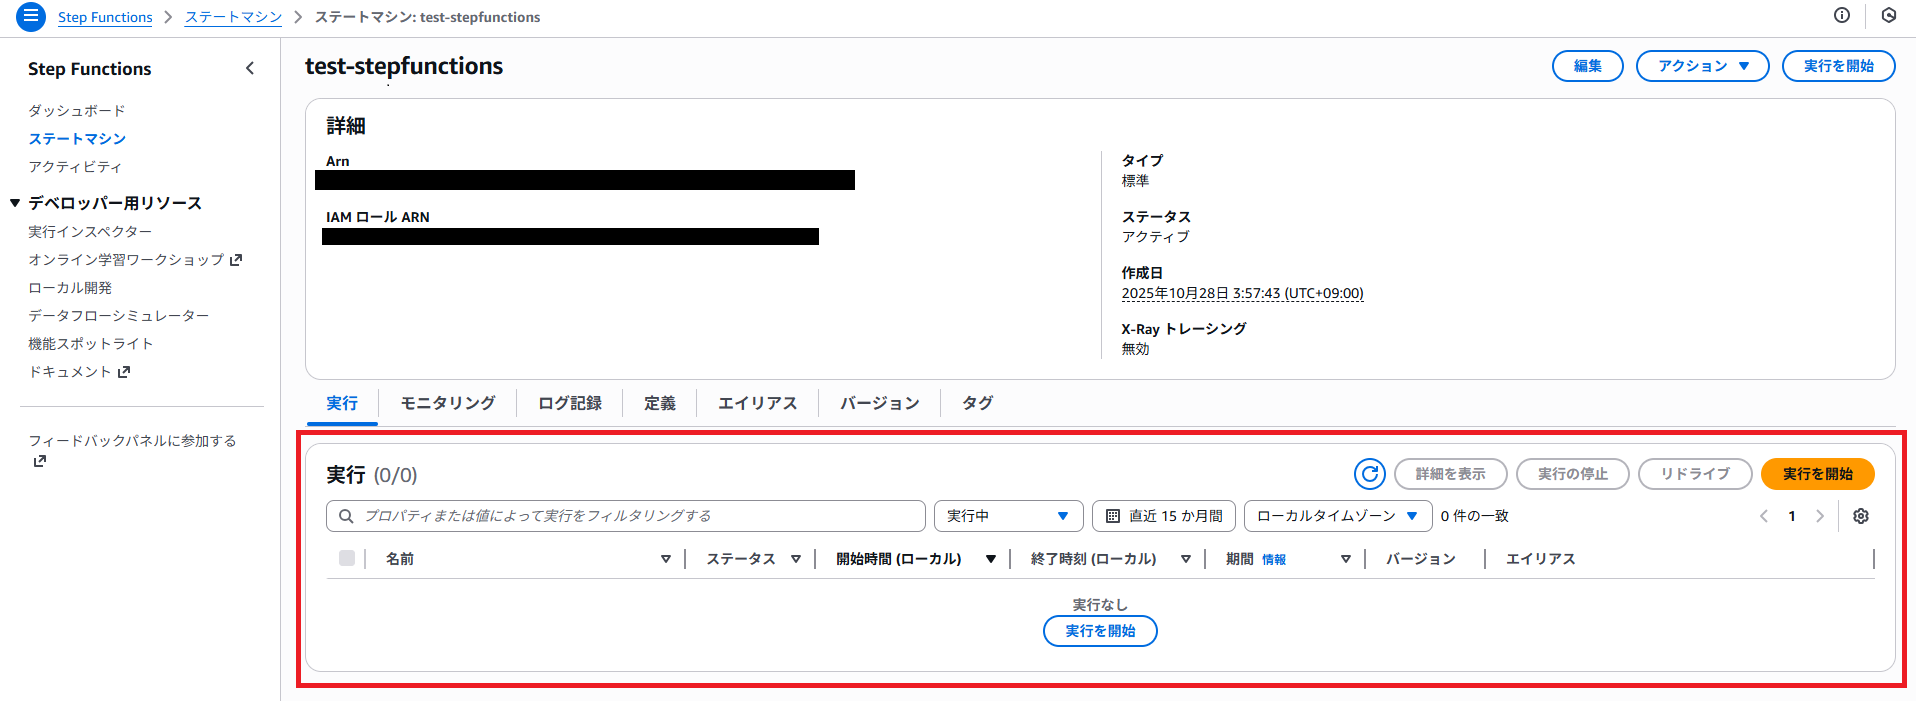
Task: Collapse the Step Functions sidebar
Action: tap(249, 68)
